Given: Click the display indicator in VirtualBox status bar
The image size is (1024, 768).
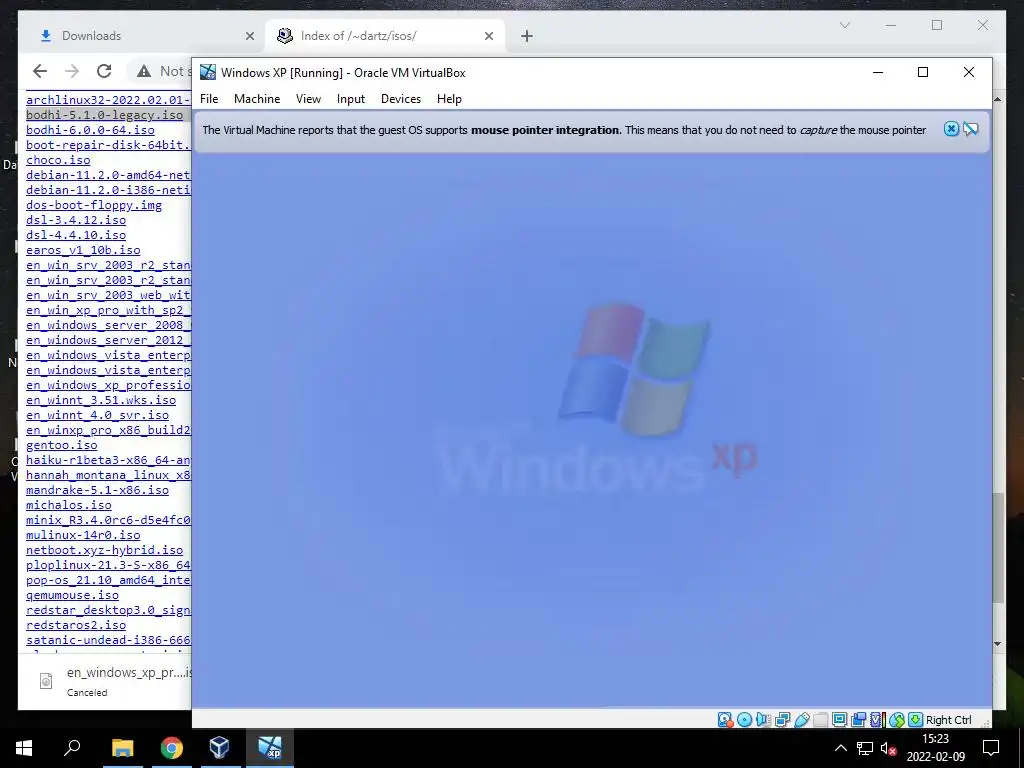Looking at the screenshot, I should [x=839, y=720].
